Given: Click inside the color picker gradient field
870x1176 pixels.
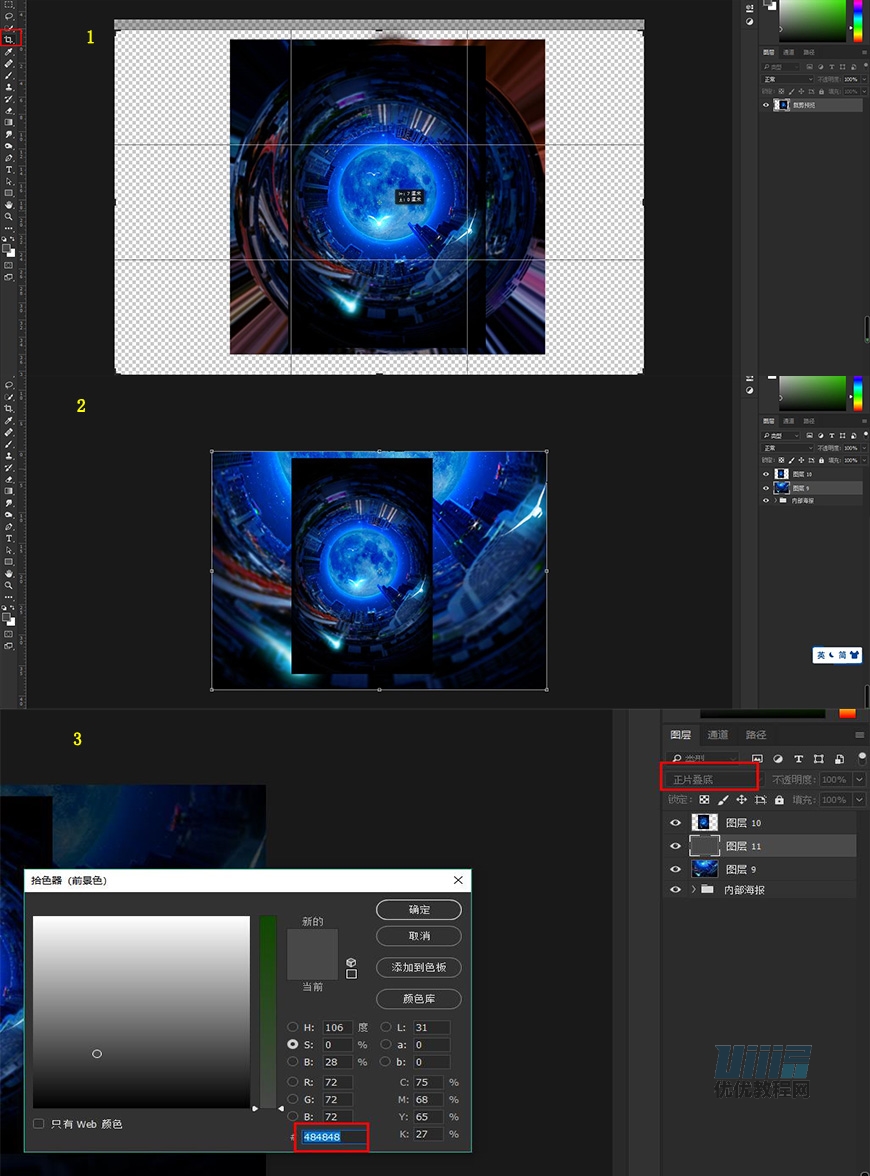Looking at the screenshot, I should point(141,1011).
